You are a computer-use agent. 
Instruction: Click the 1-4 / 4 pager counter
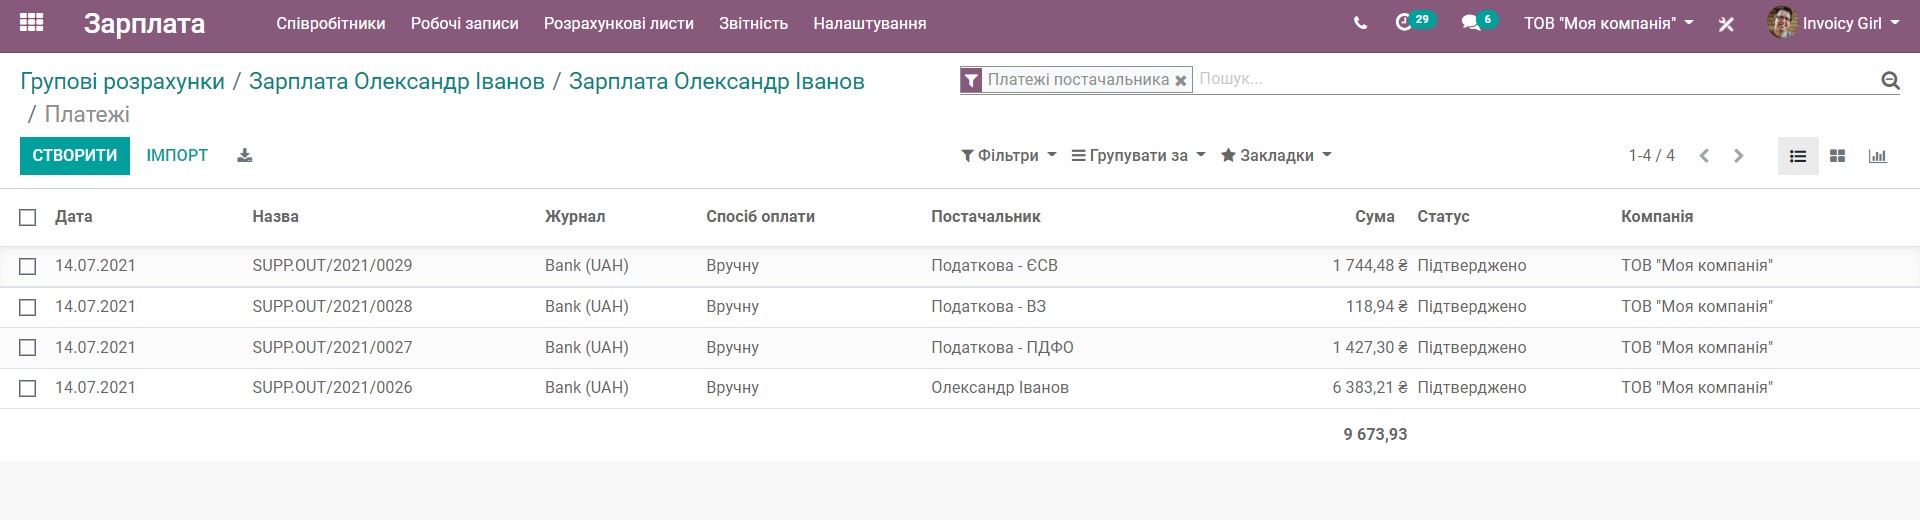point(1651,155)
